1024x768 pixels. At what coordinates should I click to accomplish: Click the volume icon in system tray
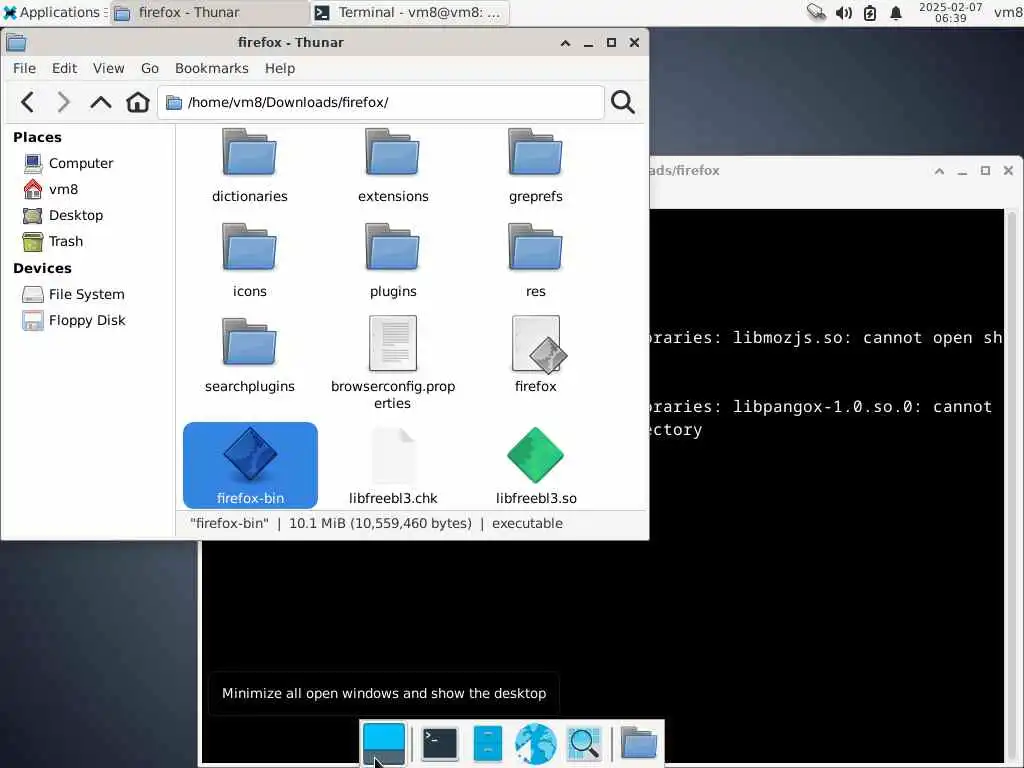(844, 12)
